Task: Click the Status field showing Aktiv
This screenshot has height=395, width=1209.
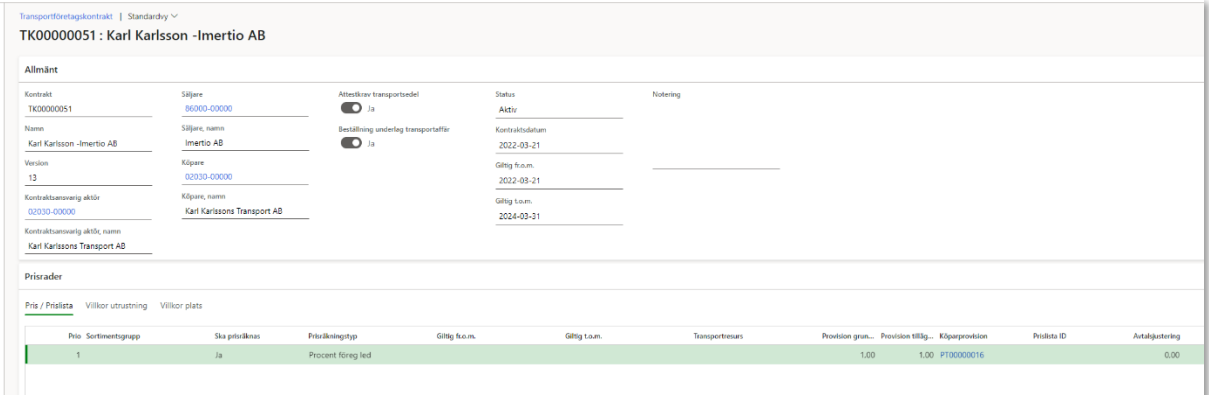Action: (559, 110)
